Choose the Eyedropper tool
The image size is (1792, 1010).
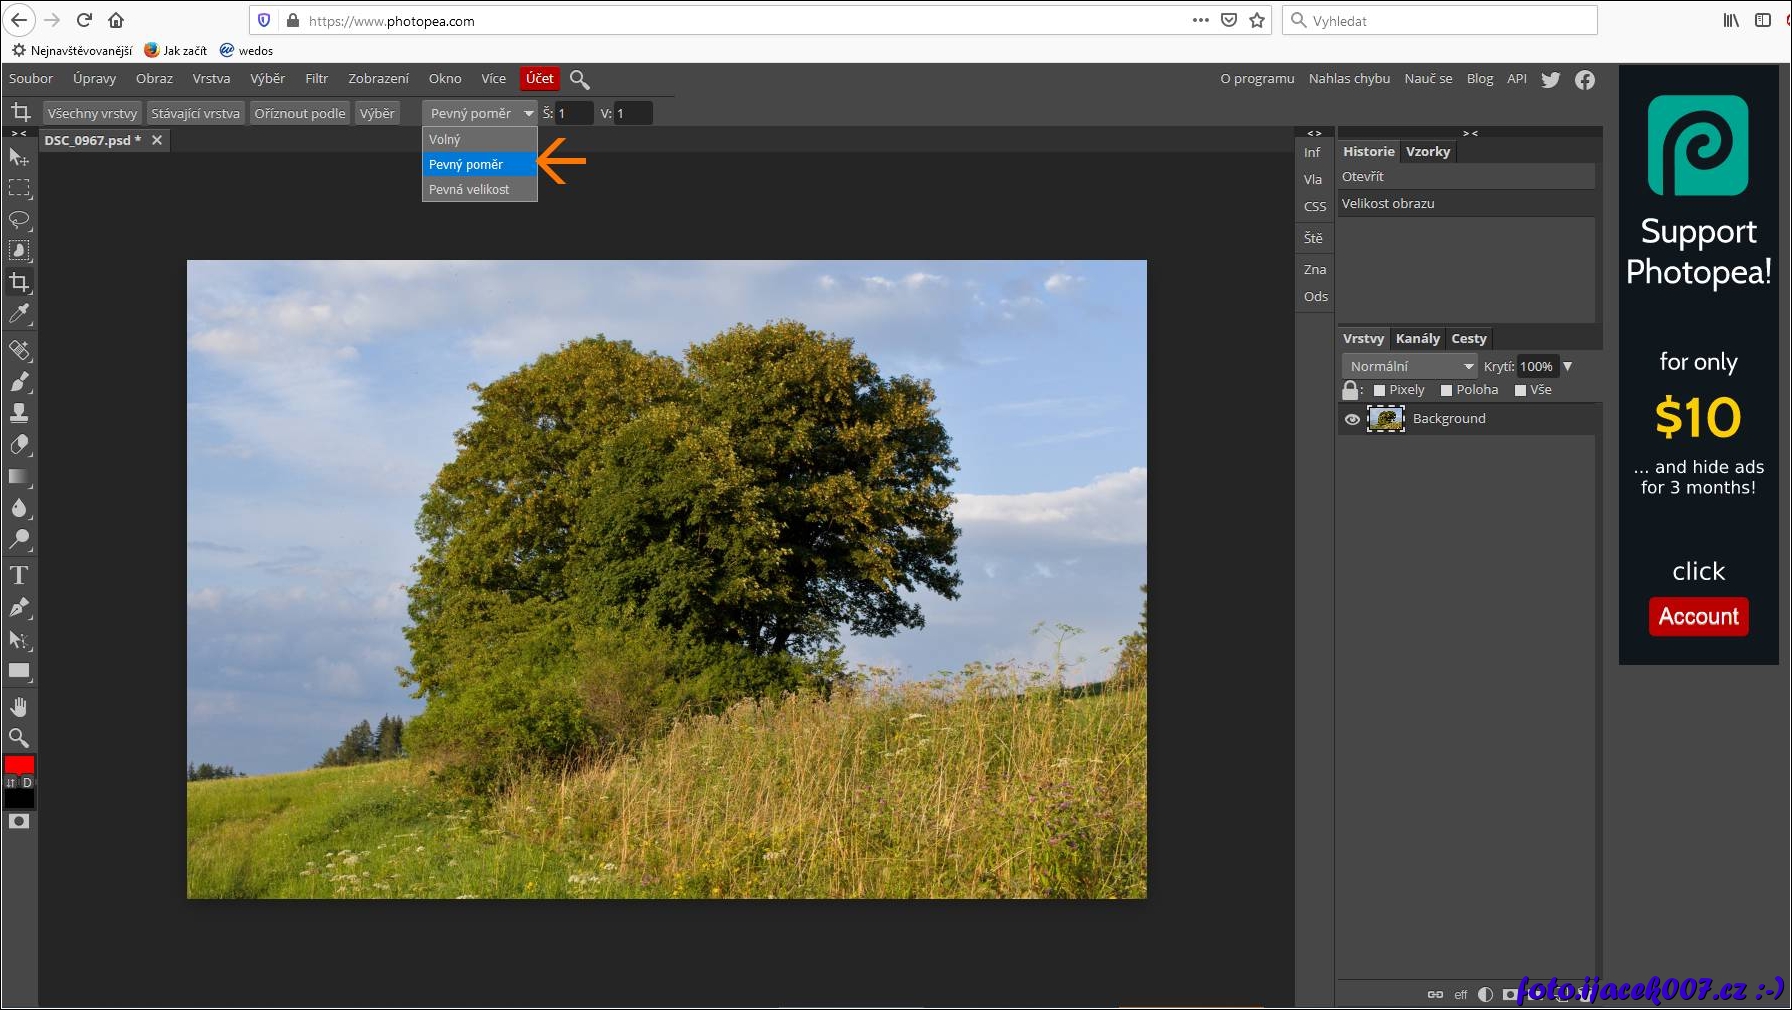[x=19, y=314]
